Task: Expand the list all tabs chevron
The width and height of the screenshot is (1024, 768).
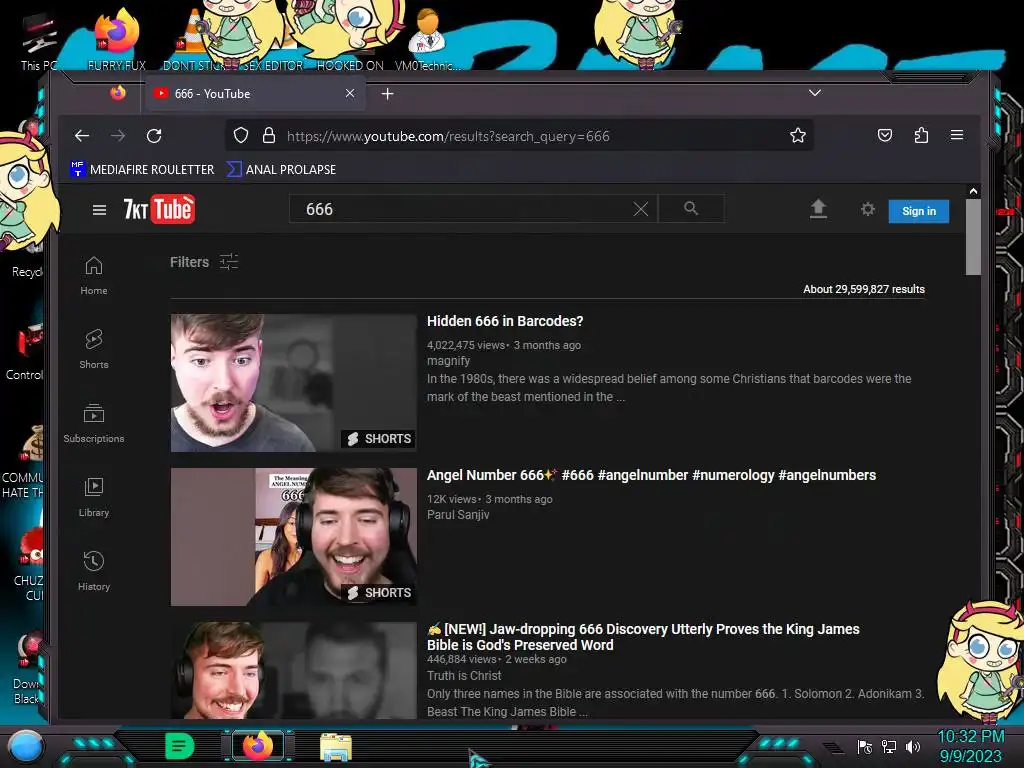Action: pyautogui.click(x=814, y=93)
